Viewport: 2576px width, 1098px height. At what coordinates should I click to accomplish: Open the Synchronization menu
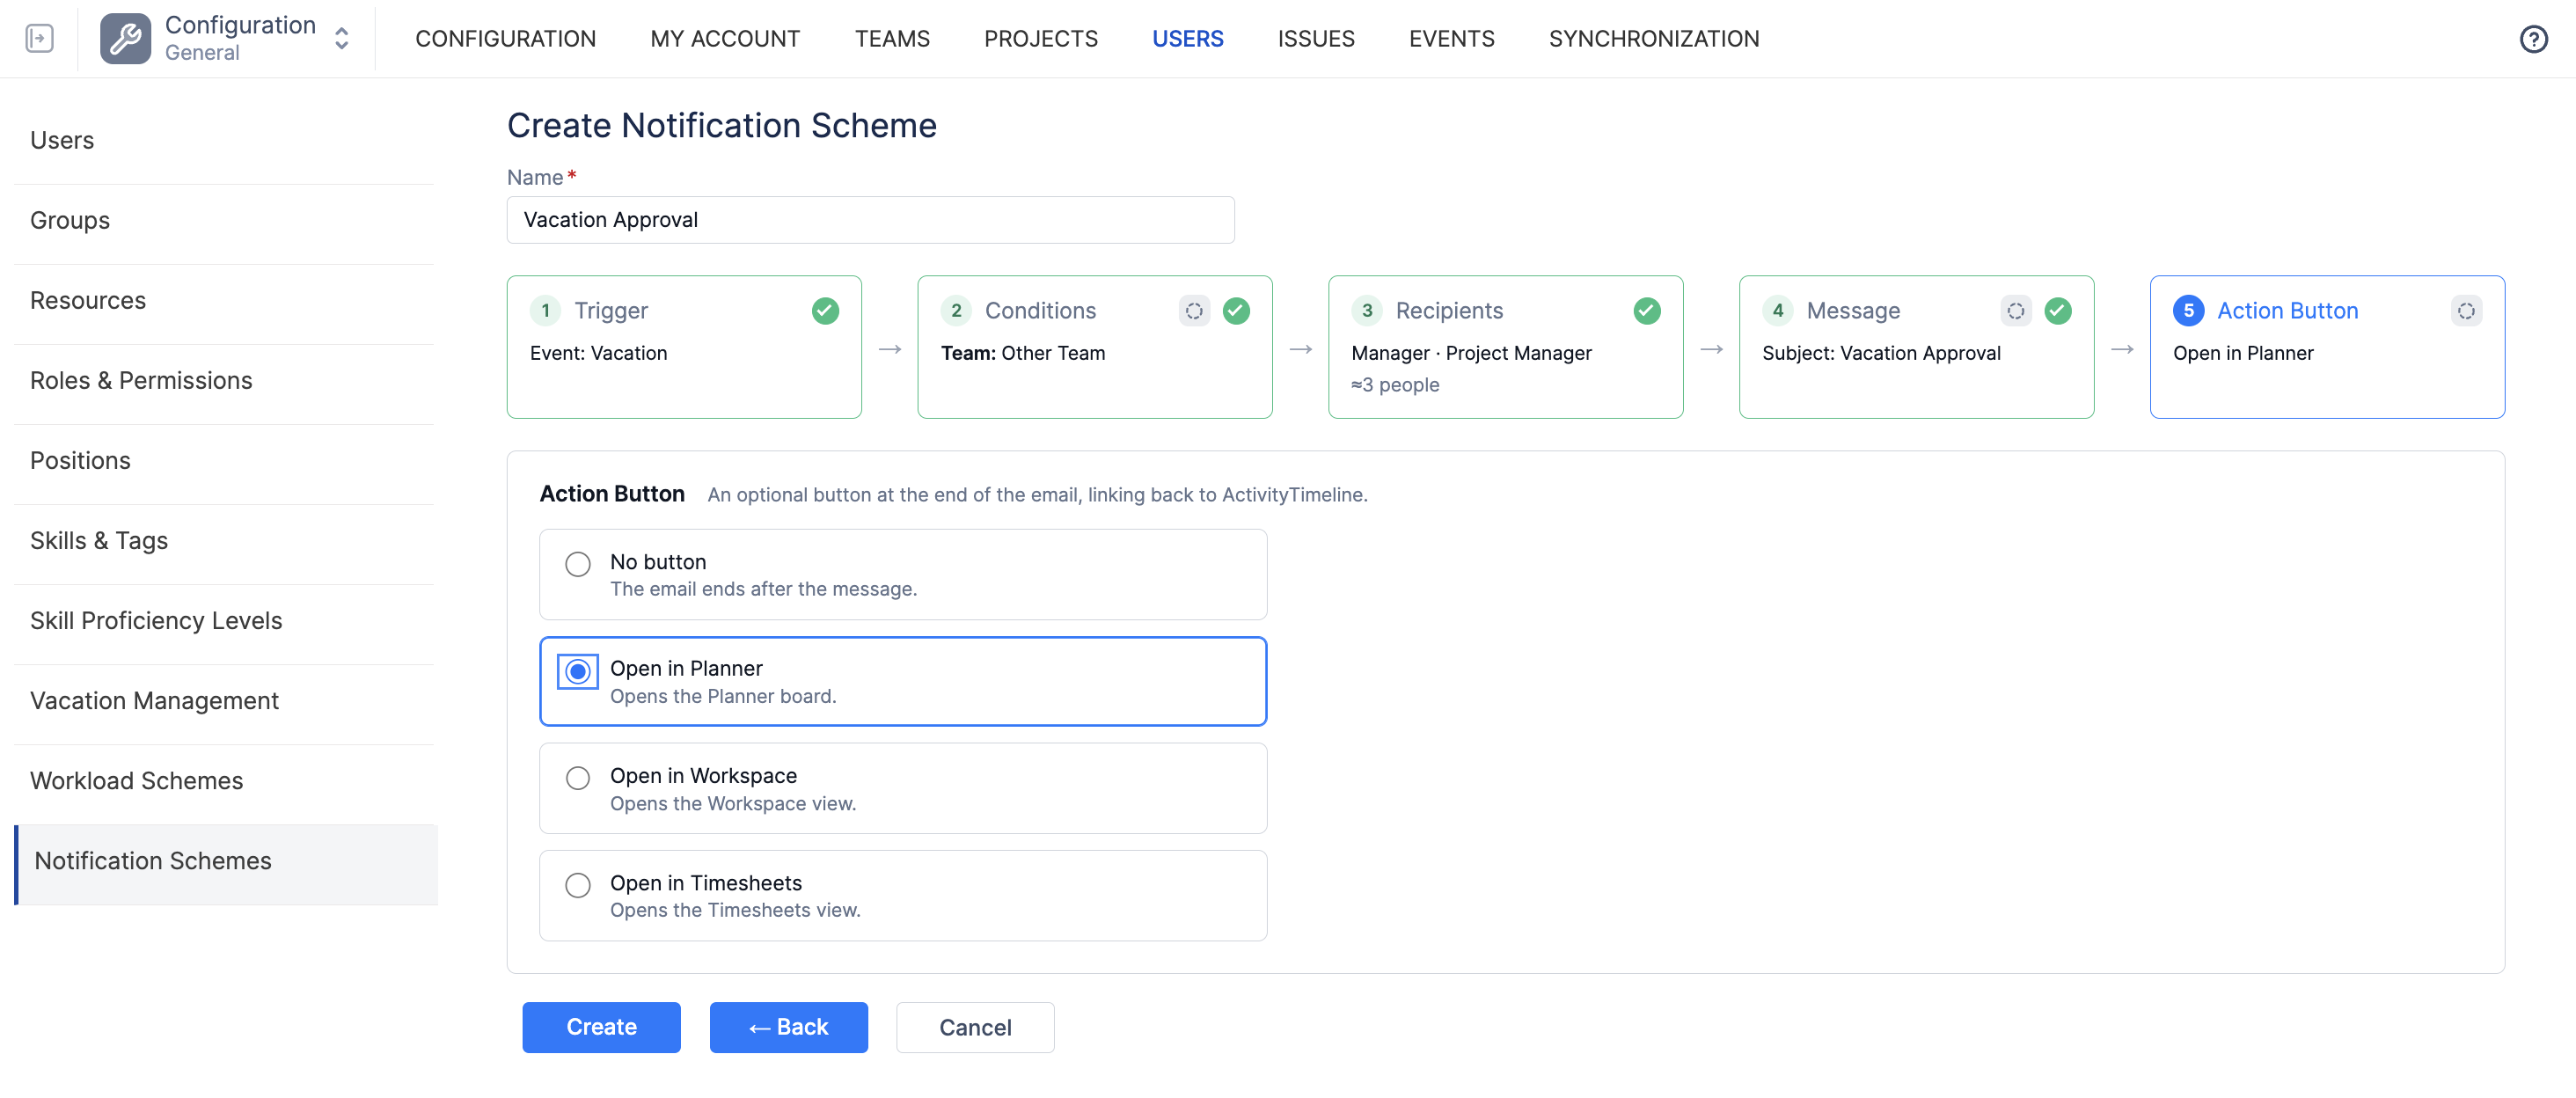[x=1654, y=38]
